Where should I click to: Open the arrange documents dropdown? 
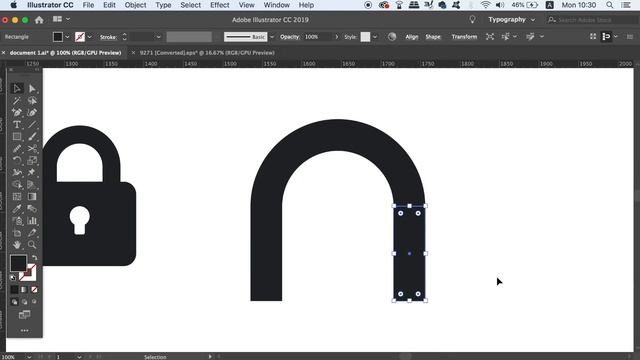tap(61, 19)
